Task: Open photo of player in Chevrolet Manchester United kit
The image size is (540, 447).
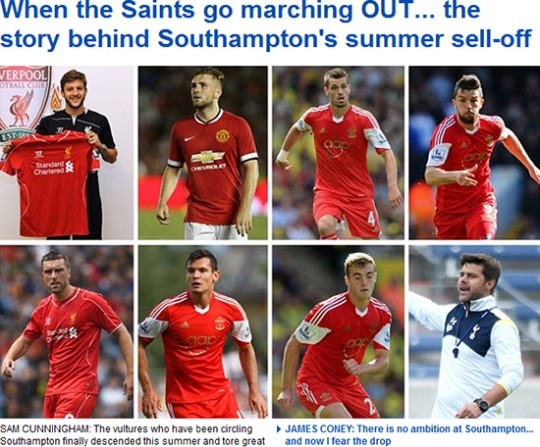Action: (202, 153)
